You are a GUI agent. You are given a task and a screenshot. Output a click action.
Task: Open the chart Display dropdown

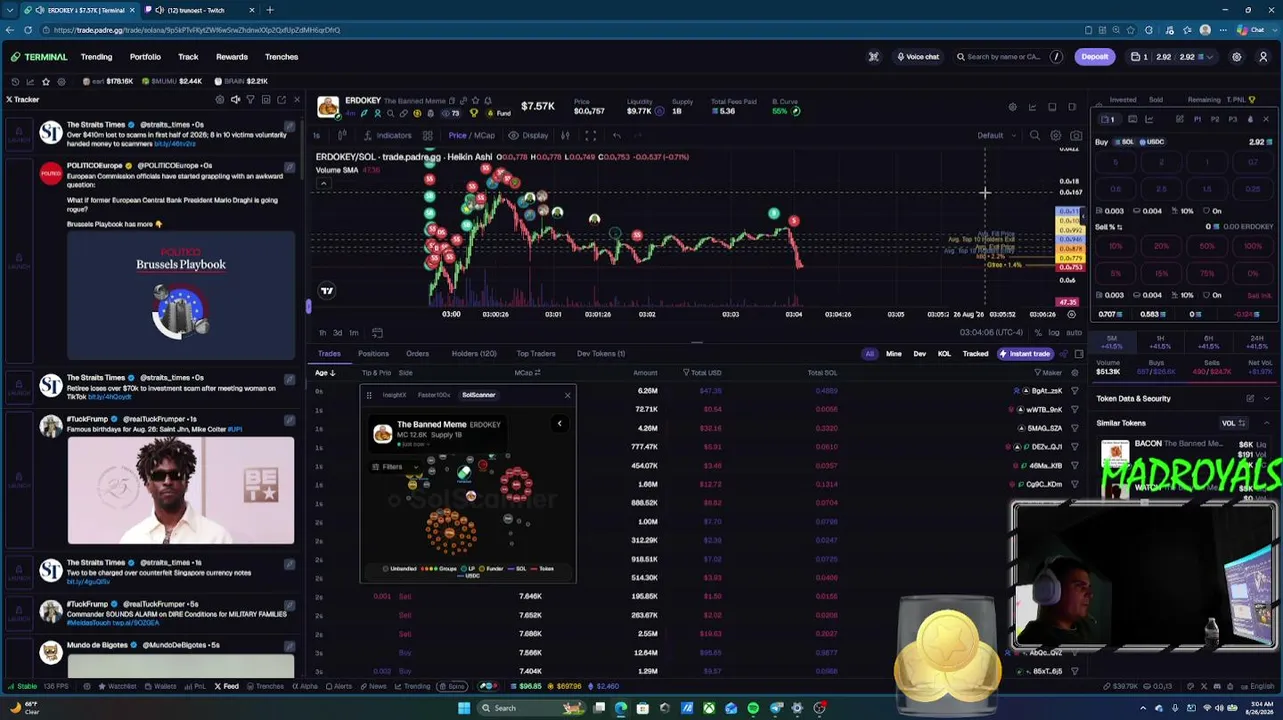[529, 136]
